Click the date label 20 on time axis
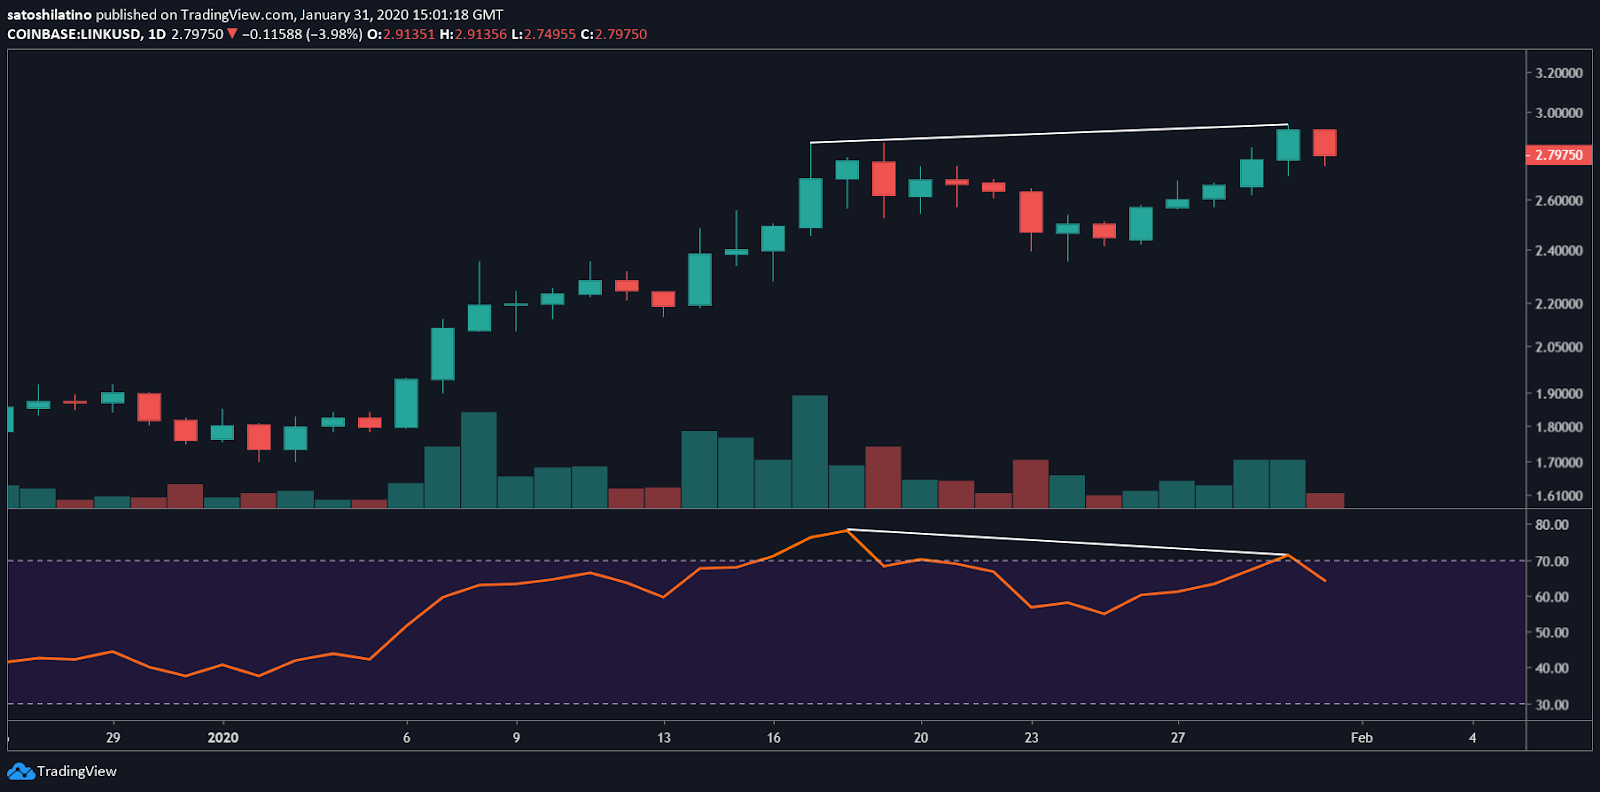Viewport: 1600px width, 792px height. [921, 738]
